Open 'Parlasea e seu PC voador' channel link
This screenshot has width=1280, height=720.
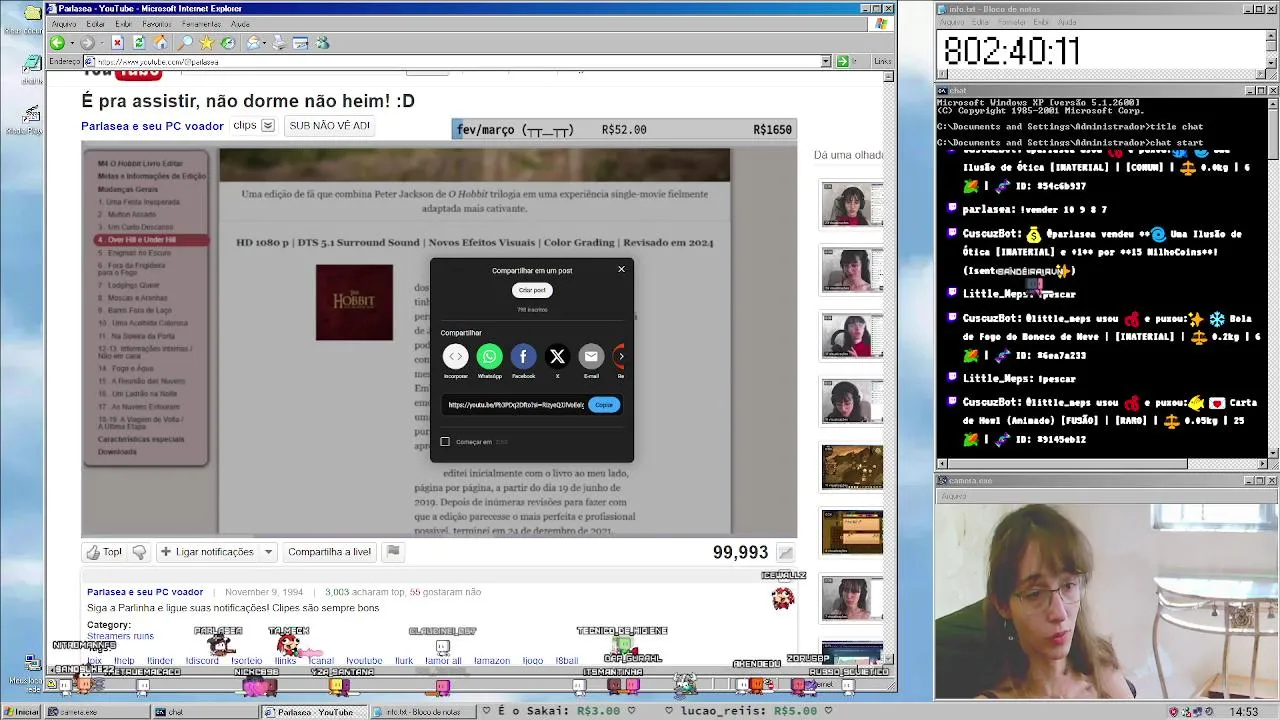152,126
